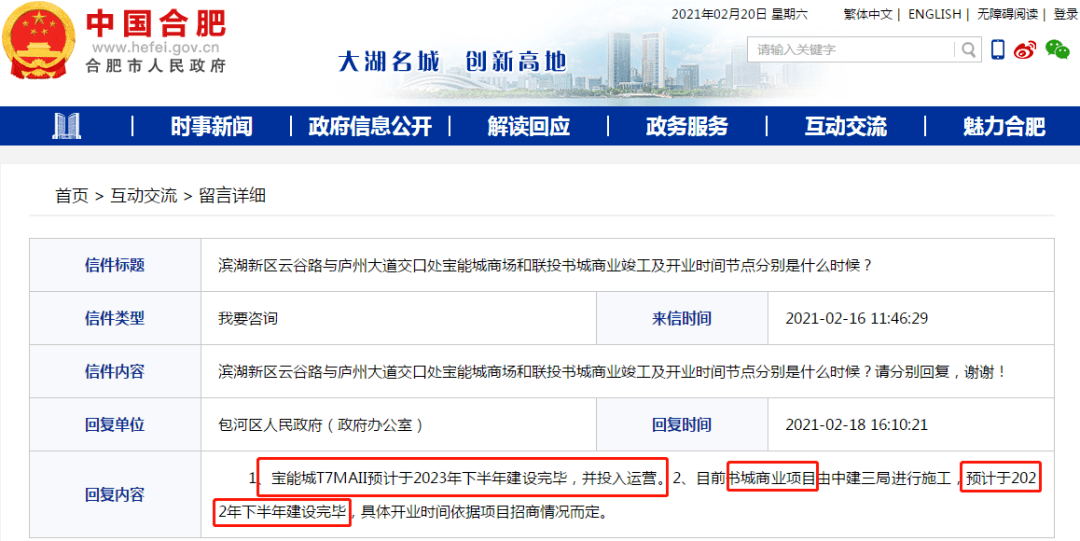This screenshot has height=541, width=1080.
Task: Click the 留言详细 breadcrumb text
Action: tap(232, 196)
